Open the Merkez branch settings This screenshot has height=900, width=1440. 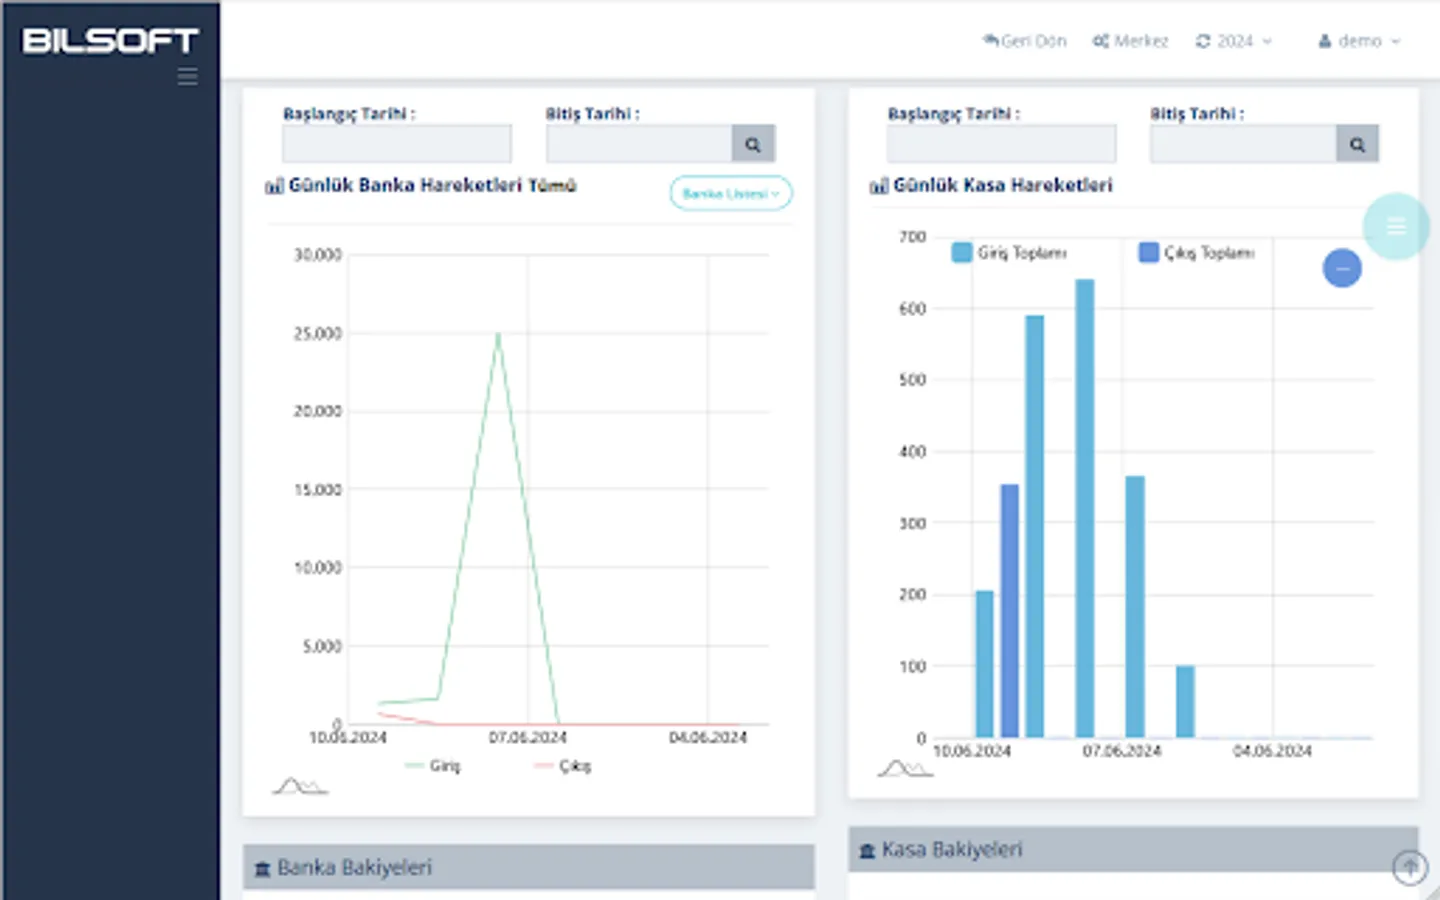coord(1131,41)
